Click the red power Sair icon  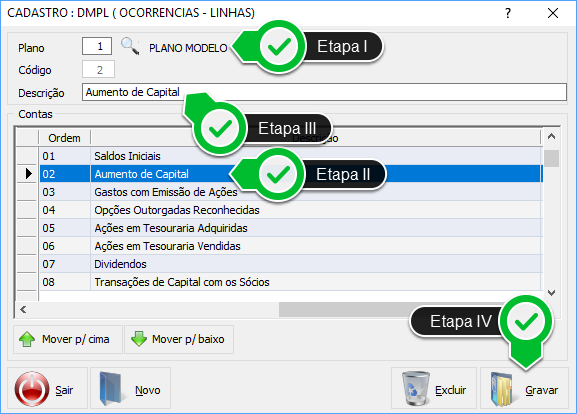(32, 389)
